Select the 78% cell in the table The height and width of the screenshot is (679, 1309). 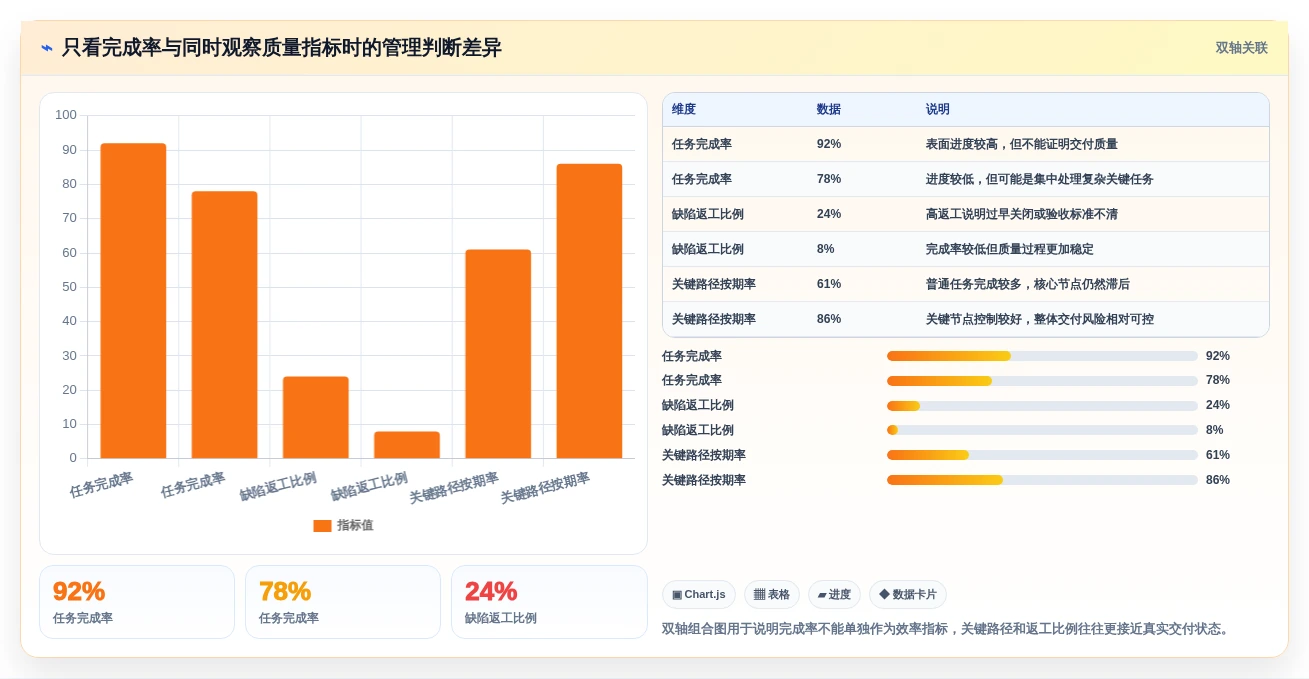[829, 179]
